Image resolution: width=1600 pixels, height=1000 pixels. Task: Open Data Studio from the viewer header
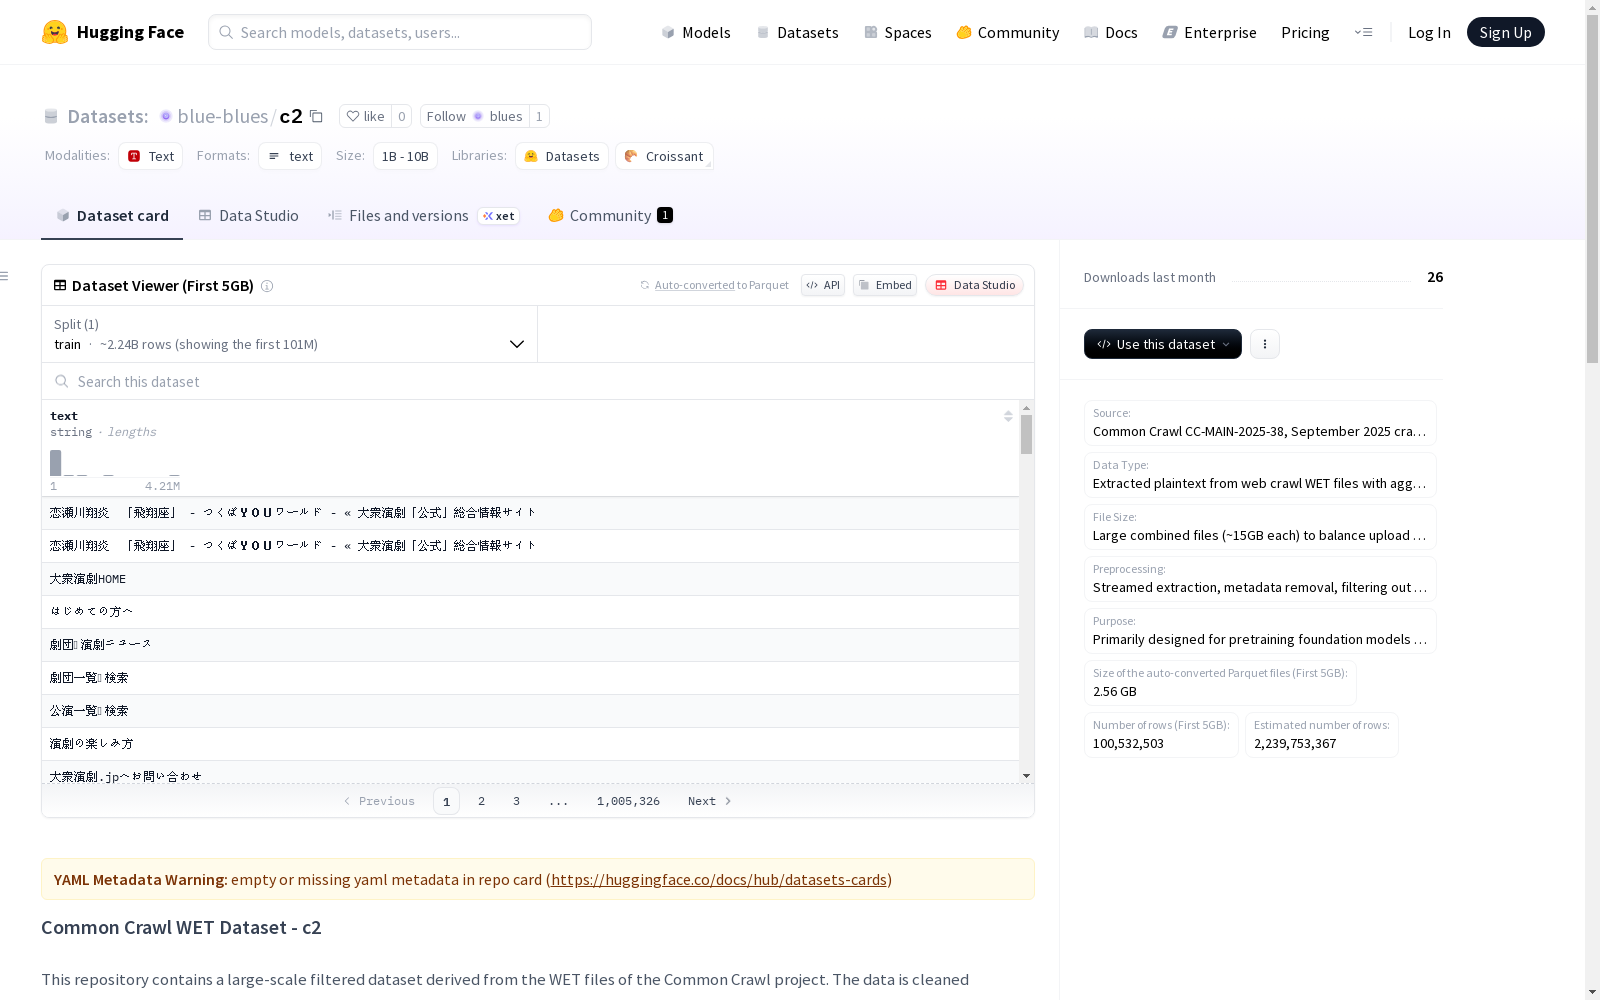pos(975,285)
